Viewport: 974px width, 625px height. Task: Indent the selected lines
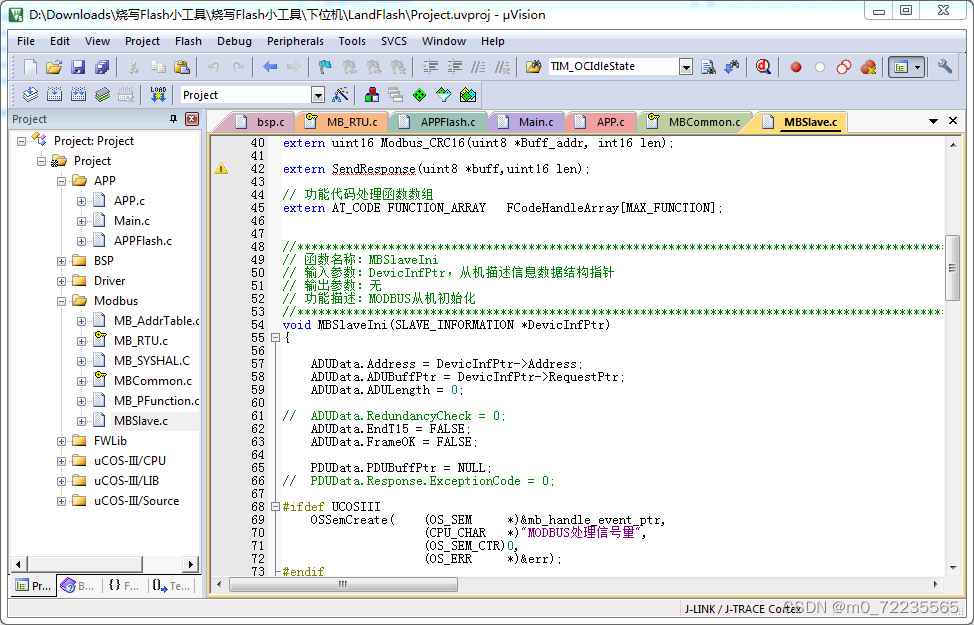(x=430, y=66)
